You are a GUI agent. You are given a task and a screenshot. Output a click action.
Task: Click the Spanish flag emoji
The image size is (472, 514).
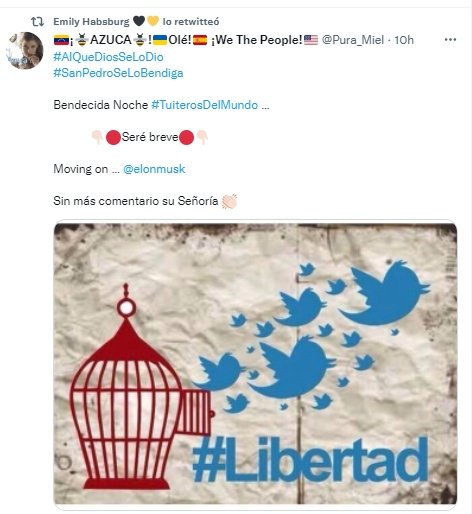coord(200,40)
